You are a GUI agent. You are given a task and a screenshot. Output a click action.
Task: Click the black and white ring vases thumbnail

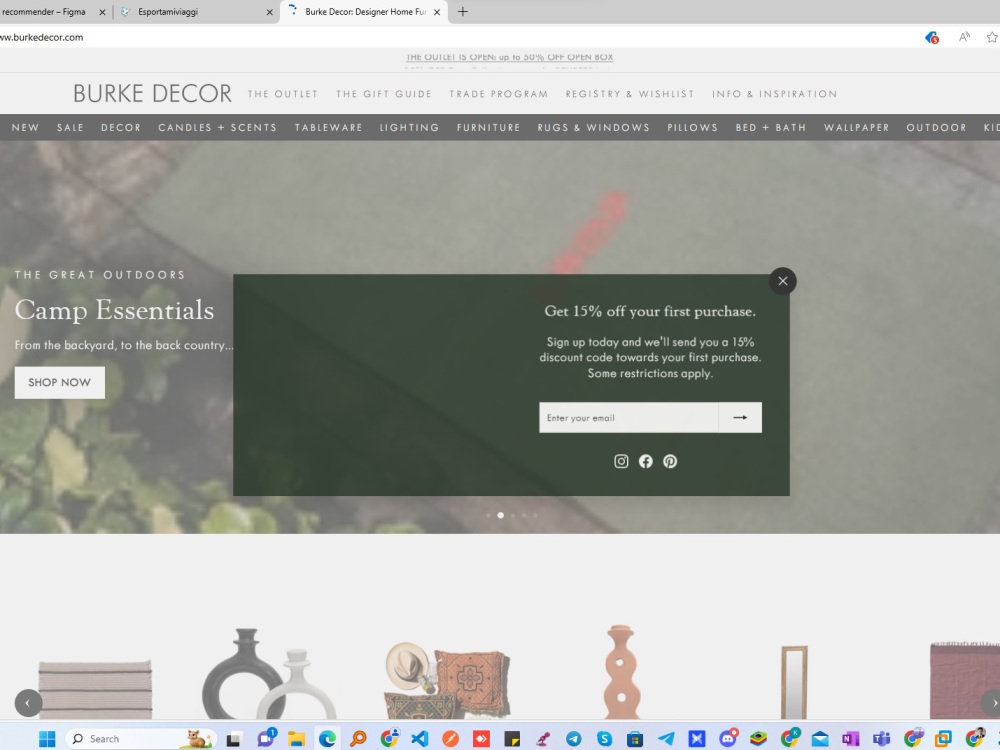tap(268, 673)
